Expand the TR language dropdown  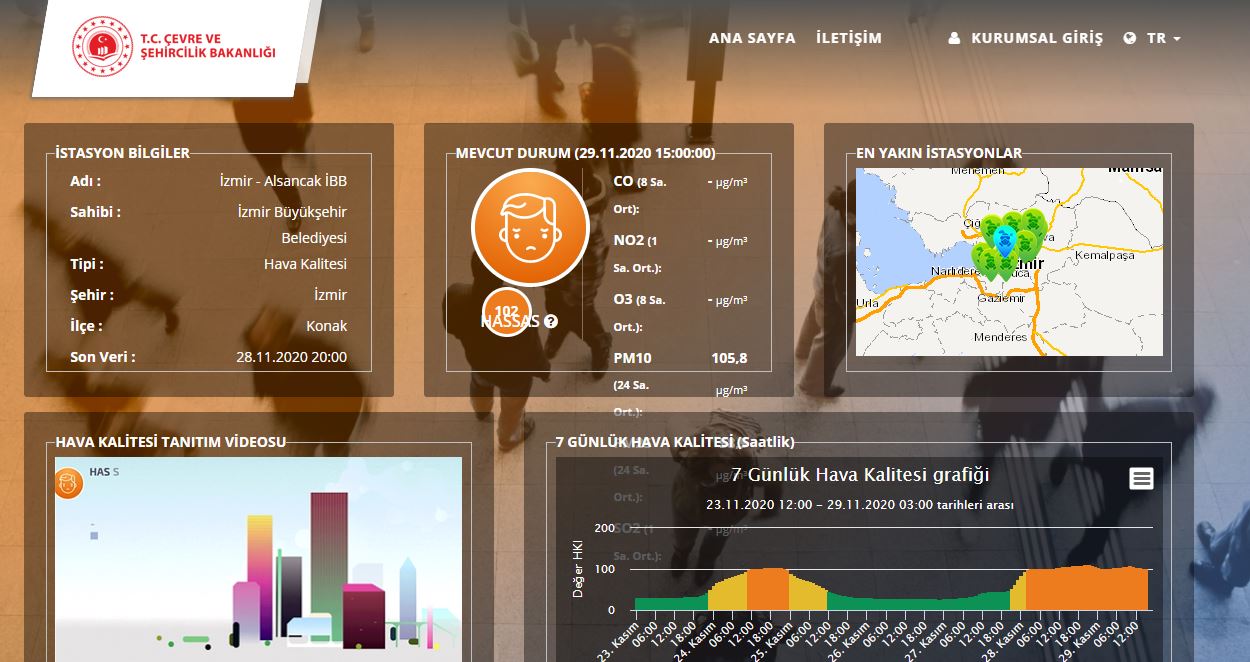1163,38
